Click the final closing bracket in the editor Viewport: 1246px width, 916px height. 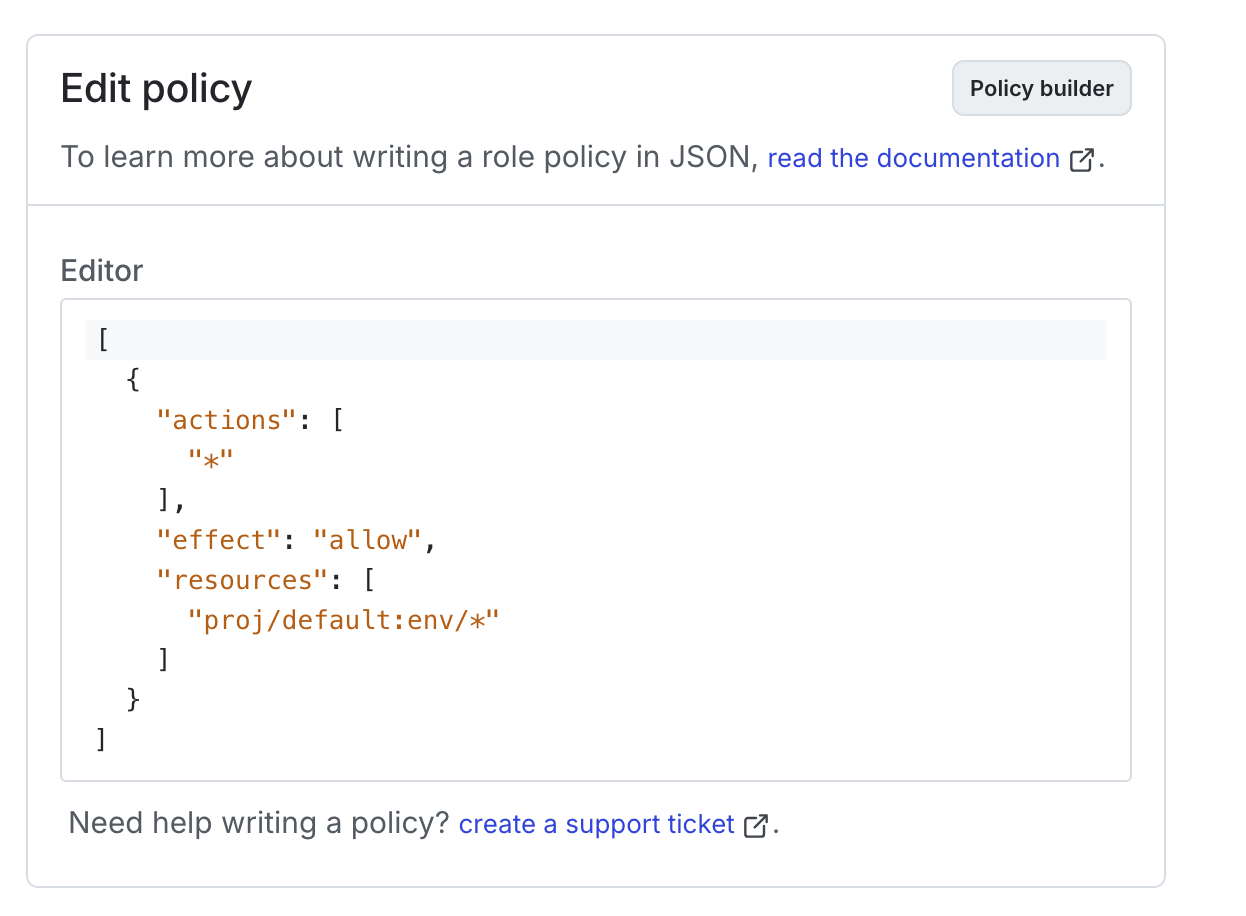pos(101,739)
